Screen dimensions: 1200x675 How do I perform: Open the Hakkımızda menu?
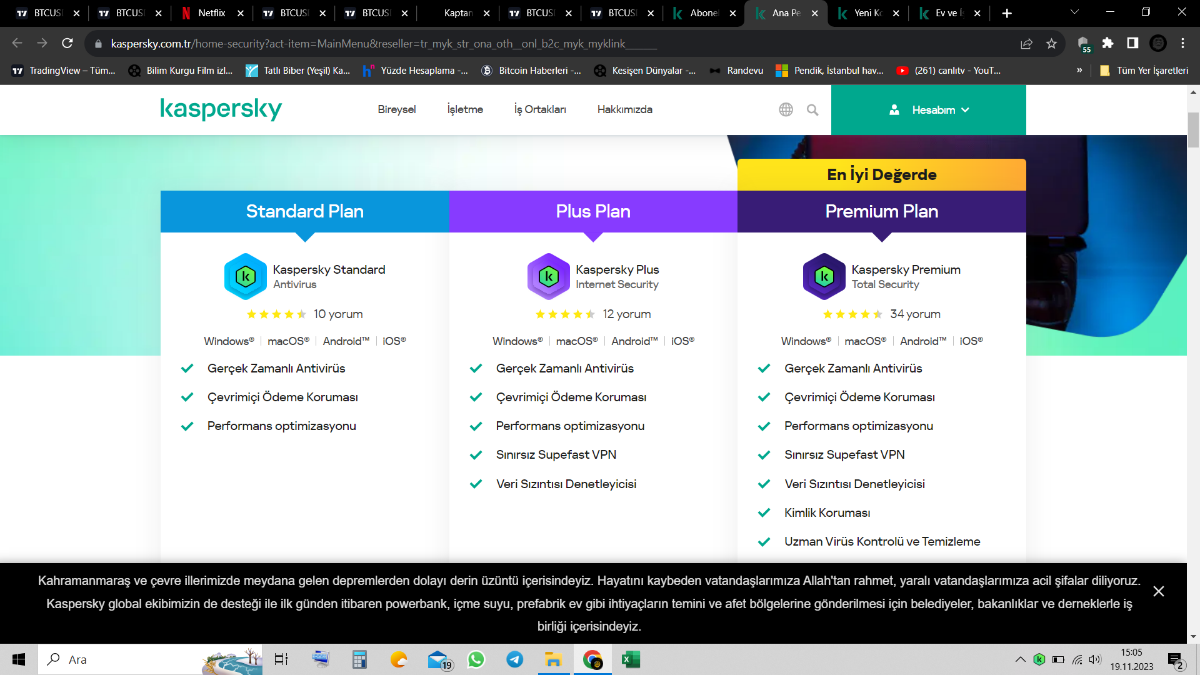pyautogui.click(x=625, y=110)
